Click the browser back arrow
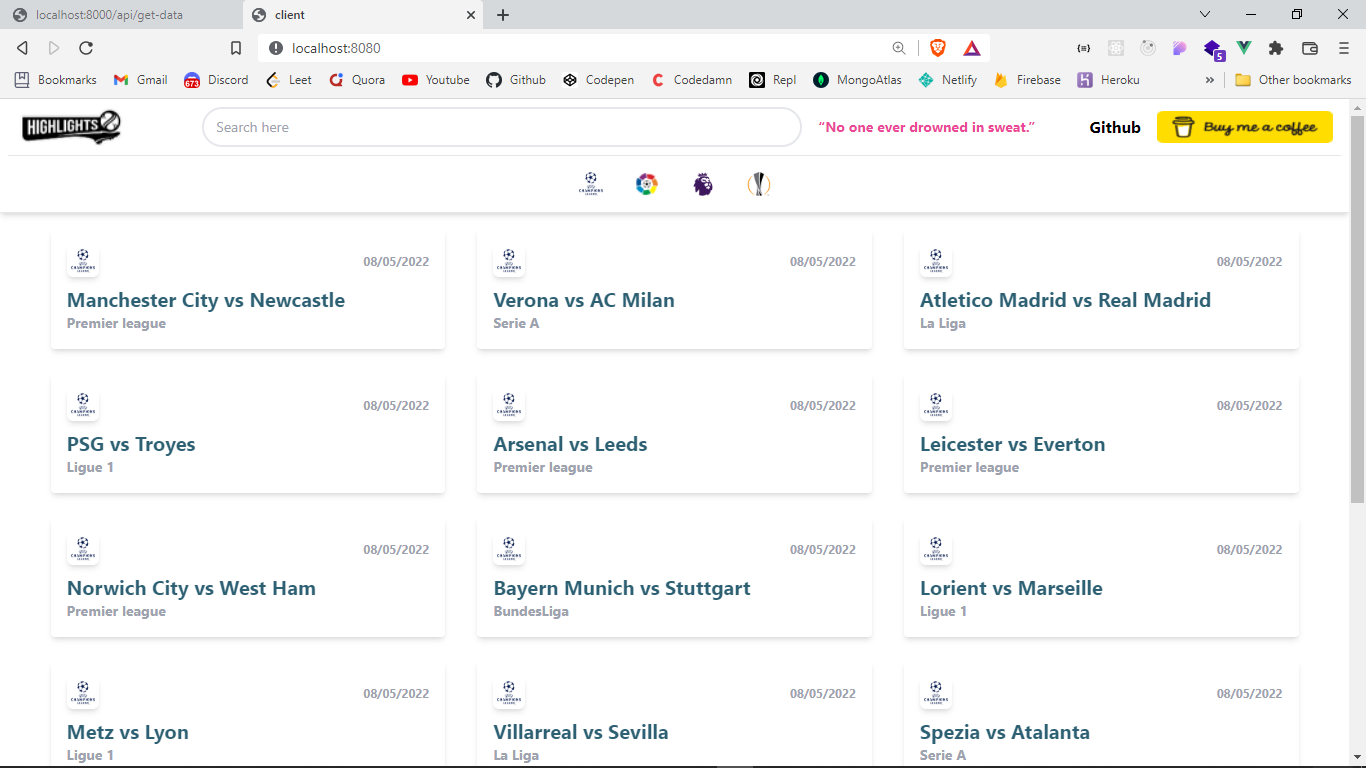The width and height of the screenshot is (1366, 768). coord(22,48)
